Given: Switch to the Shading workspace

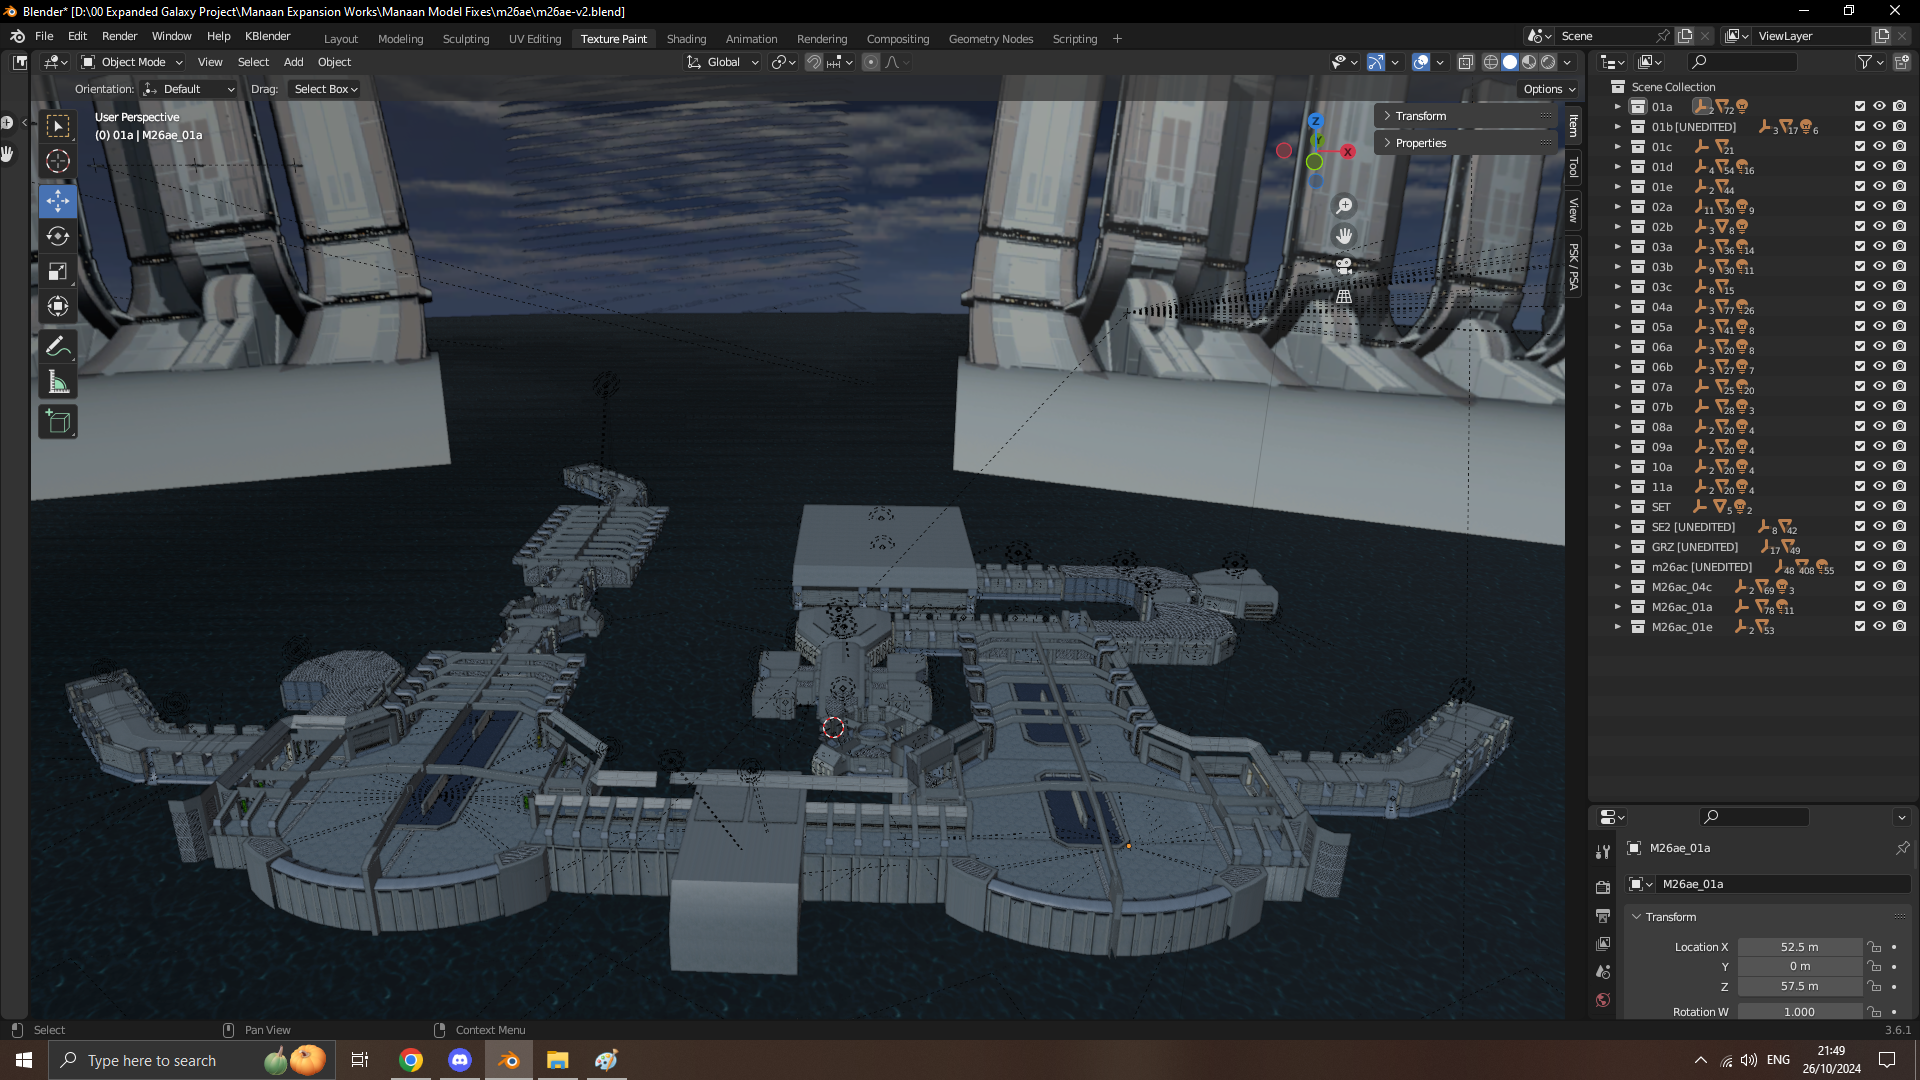Looking at the screenshot, I should tap(686, 39).
